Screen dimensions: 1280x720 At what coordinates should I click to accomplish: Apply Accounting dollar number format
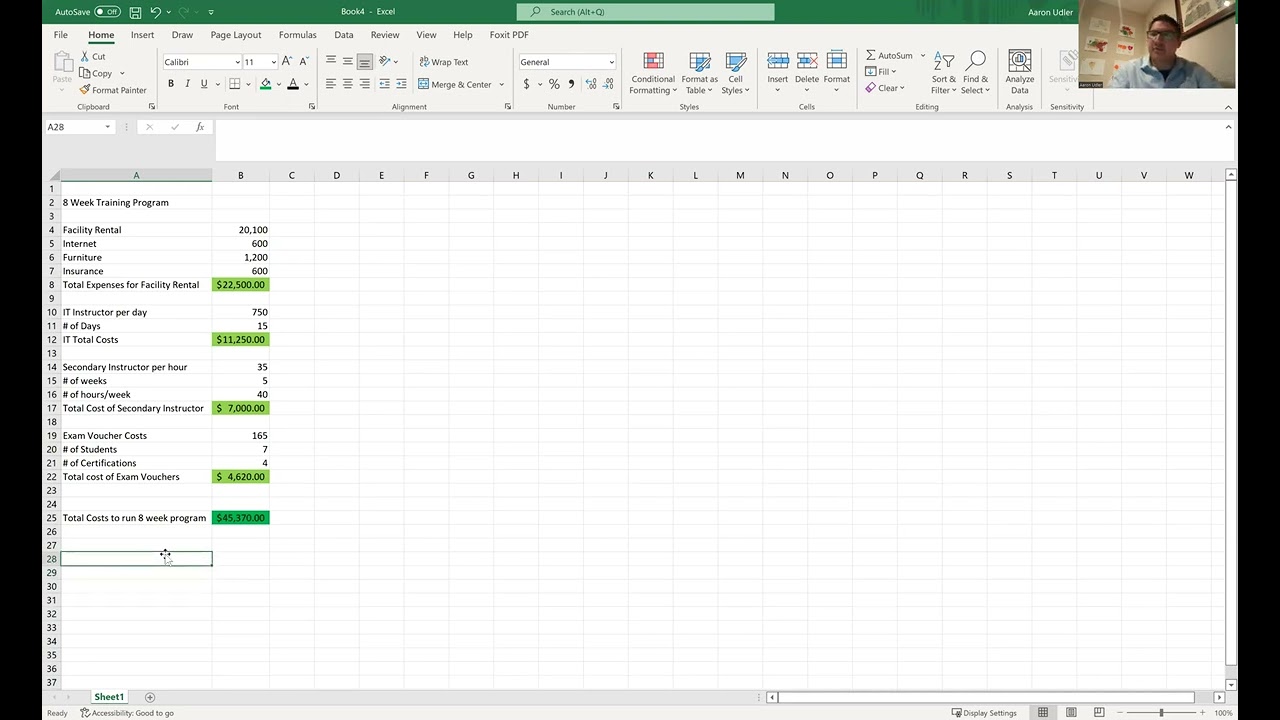(526, 84)
